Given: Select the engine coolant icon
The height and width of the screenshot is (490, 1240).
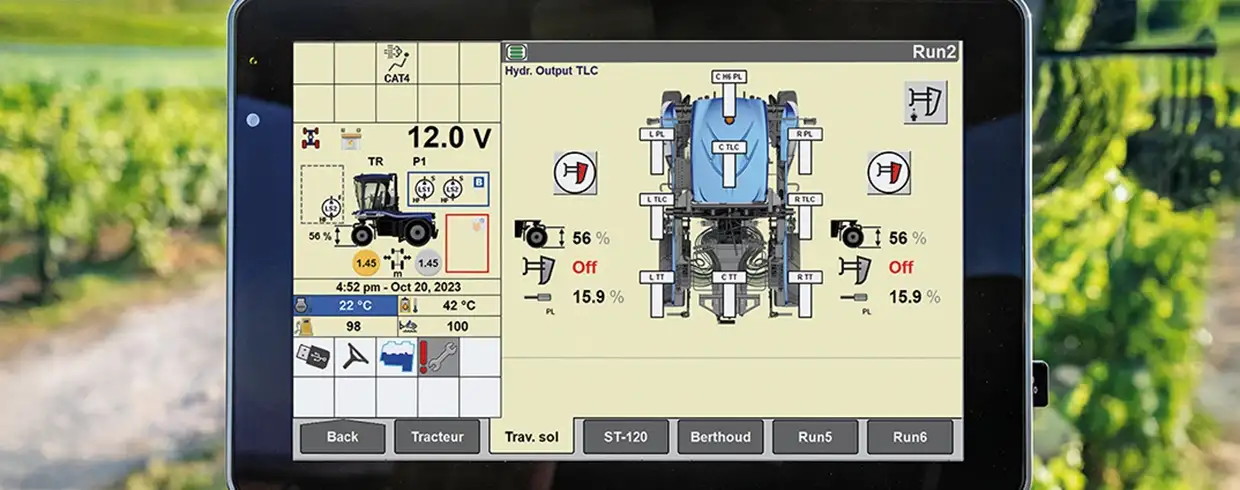Looking at the screenshot, I should (x=397, y=357).
